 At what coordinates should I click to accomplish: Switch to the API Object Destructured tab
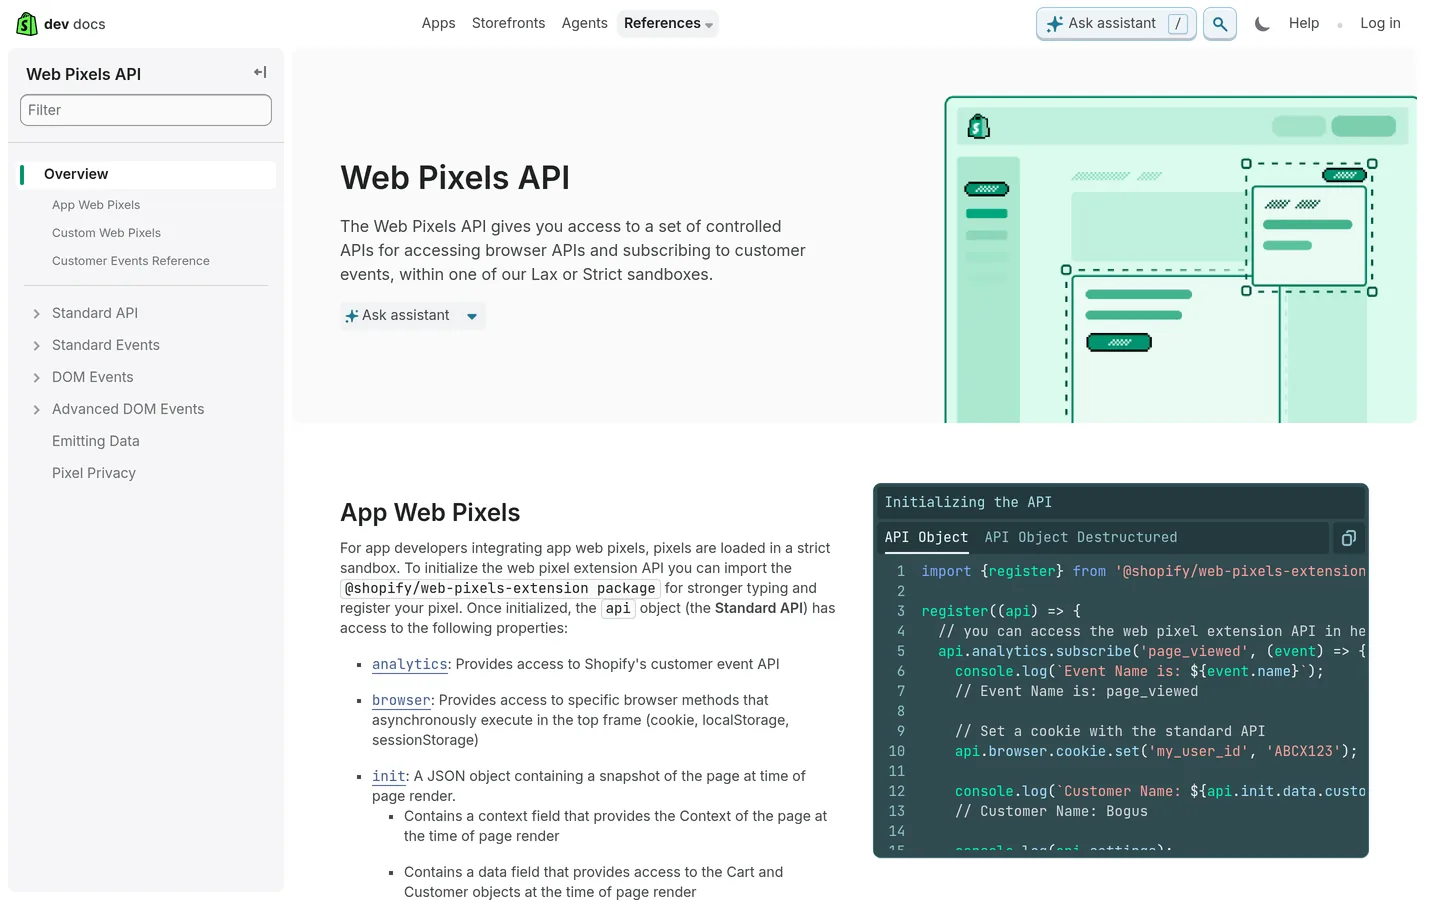(1080, 537)
